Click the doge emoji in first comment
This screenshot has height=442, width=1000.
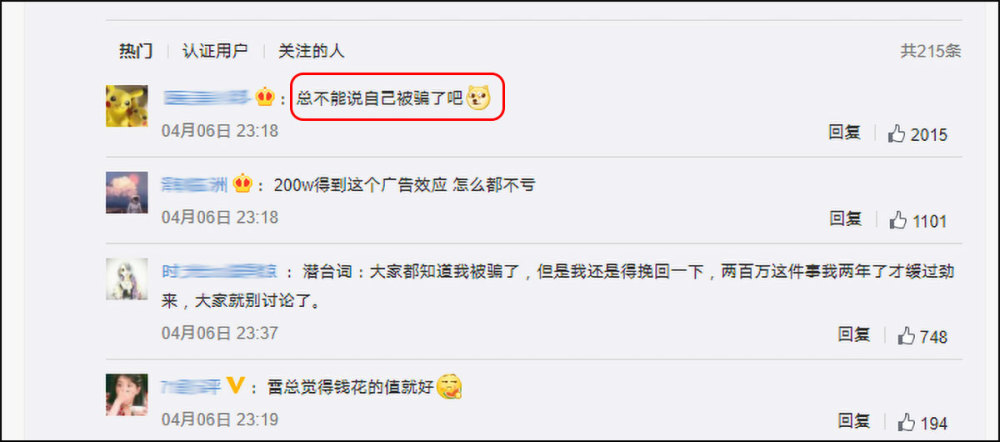[x=479, y=98]
